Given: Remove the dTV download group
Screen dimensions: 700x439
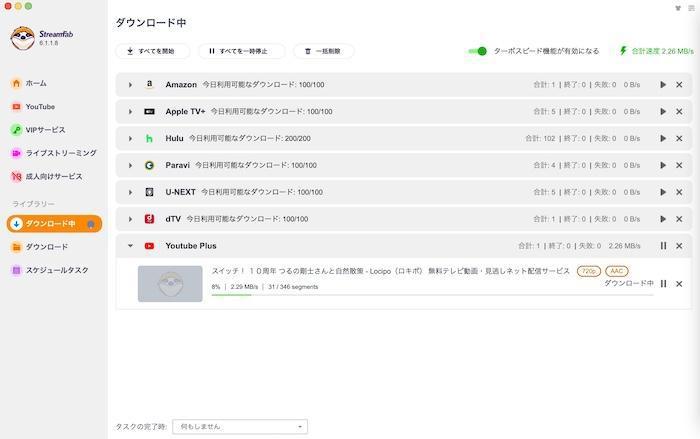Looking at the screenshot, I should [x=679, y=219].
